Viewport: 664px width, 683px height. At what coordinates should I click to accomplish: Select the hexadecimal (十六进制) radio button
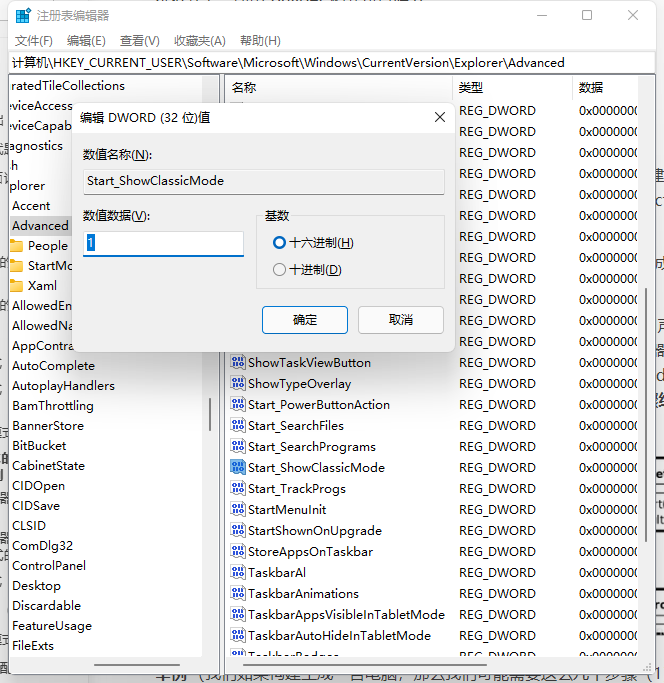pyautogui.click(x=279, y=243)
